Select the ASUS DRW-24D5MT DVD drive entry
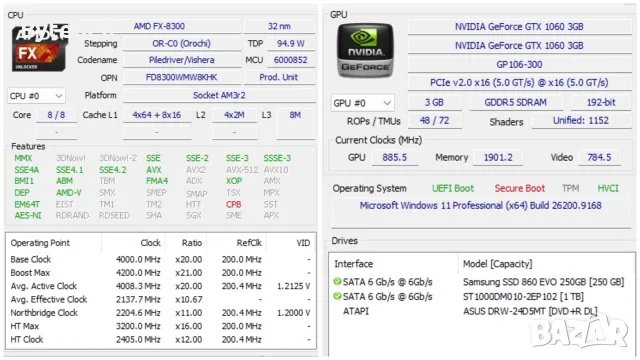Image resolution: width=640 pixels, height=360 pixels. [530, 311]
